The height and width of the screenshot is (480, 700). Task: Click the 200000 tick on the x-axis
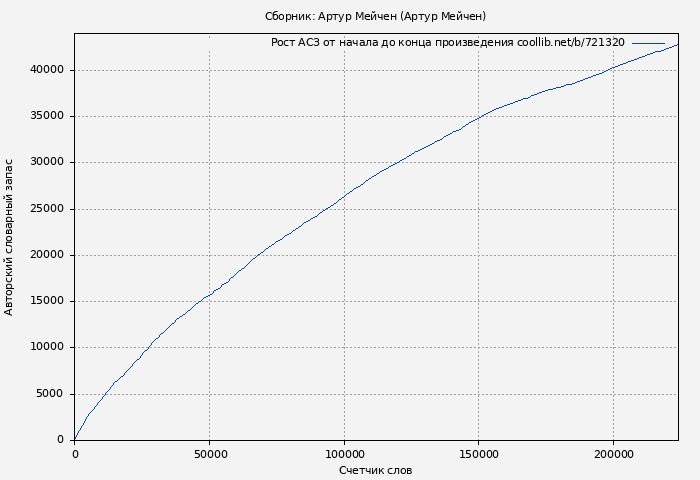click(613, 454)
